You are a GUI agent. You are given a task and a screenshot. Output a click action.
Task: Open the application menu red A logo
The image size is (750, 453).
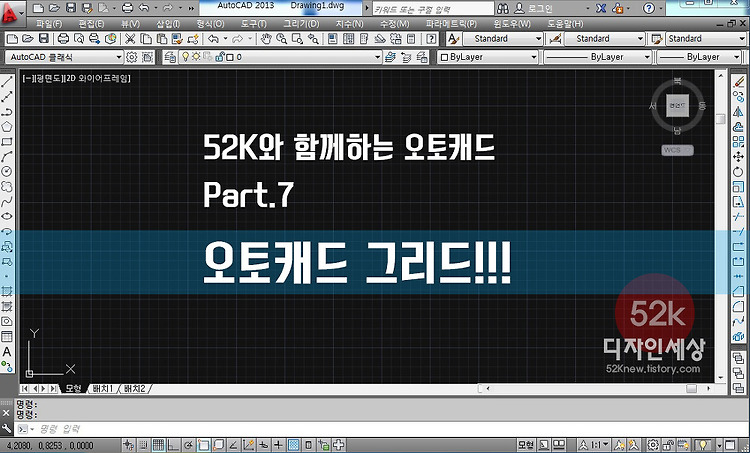[x=10, y=13]
